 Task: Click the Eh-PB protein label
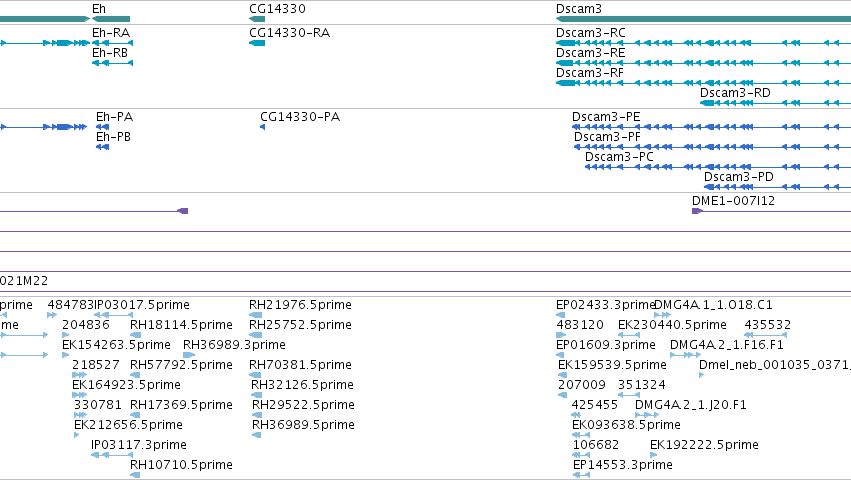pos(113,137)
